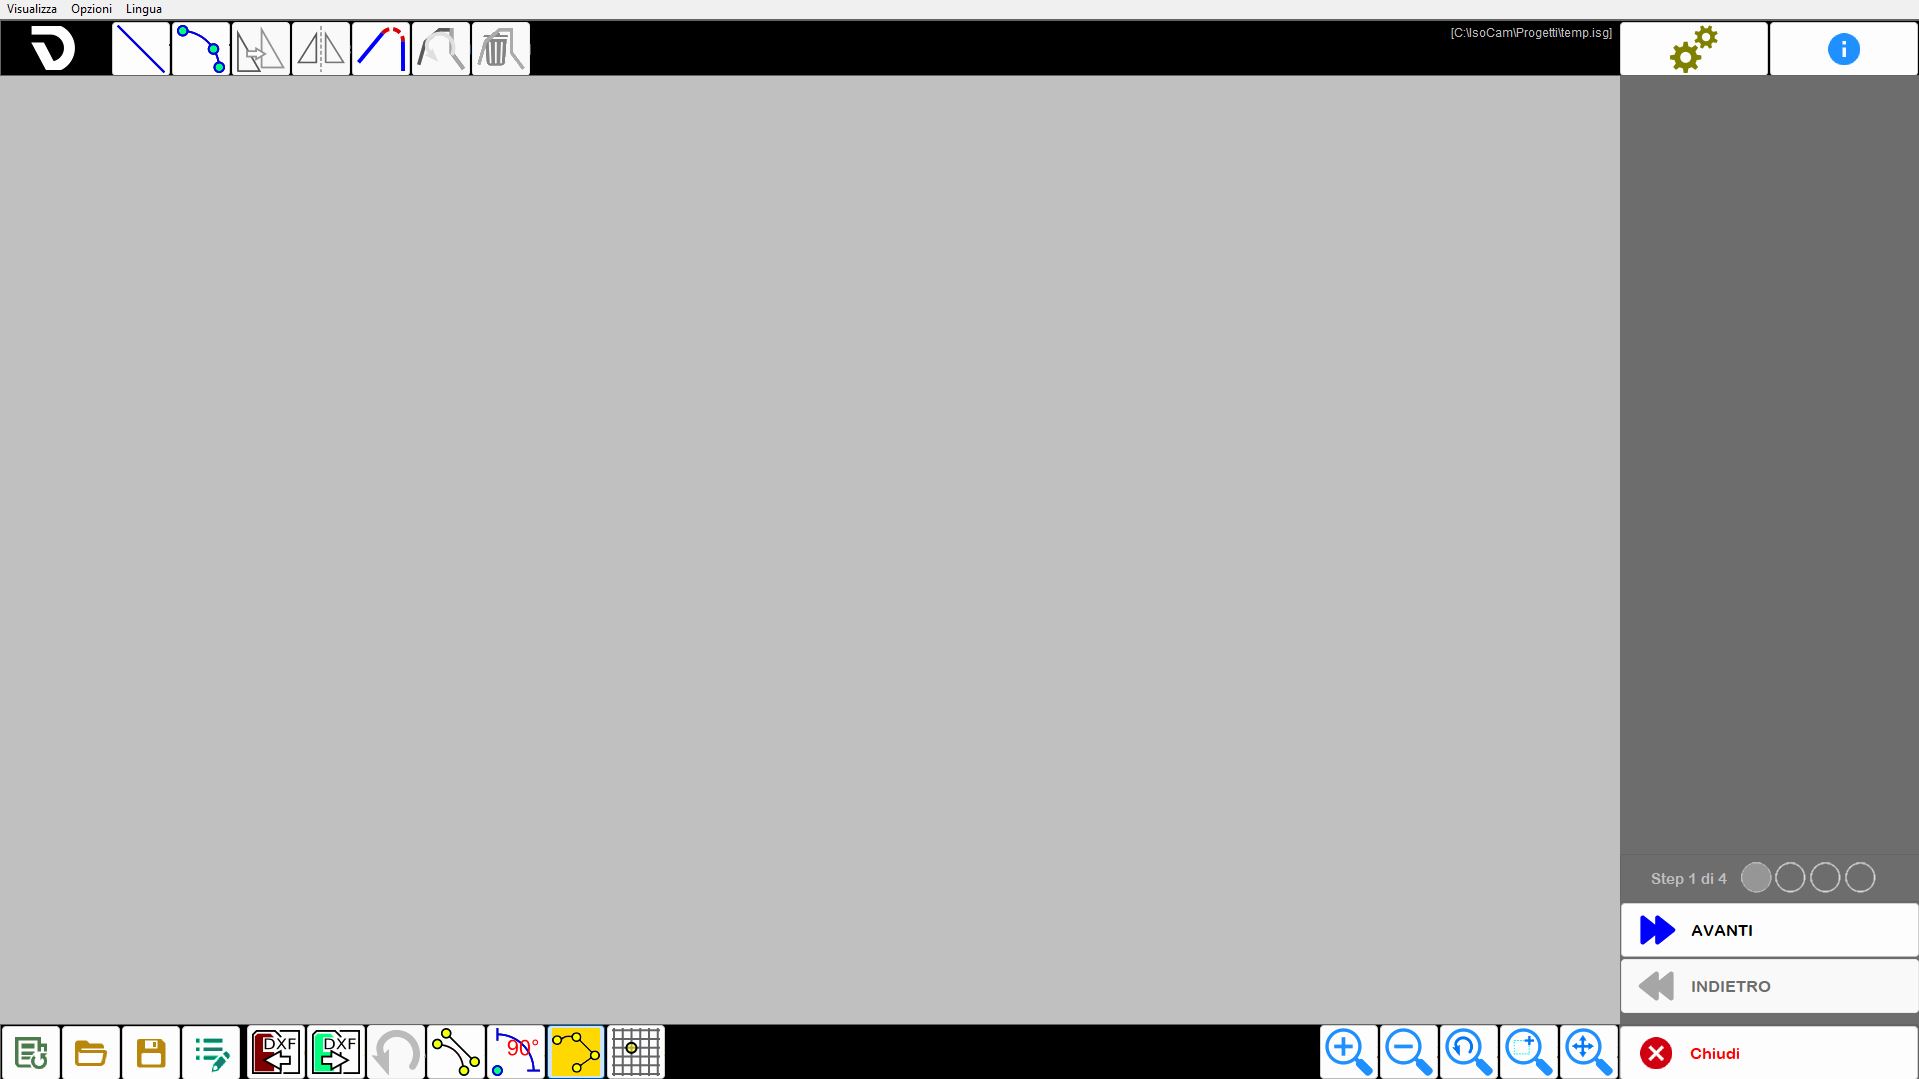Open the Visualizza menu
Image resolution: width=1919 pixels, height=1079 pixels.
coord(32,9)
